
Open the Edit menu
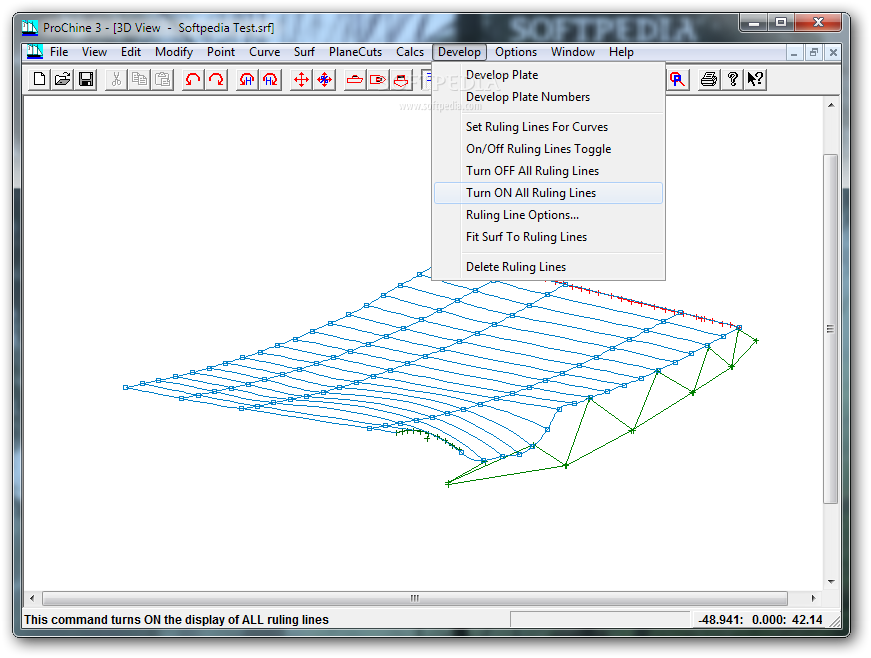click(x=131, y=52)
